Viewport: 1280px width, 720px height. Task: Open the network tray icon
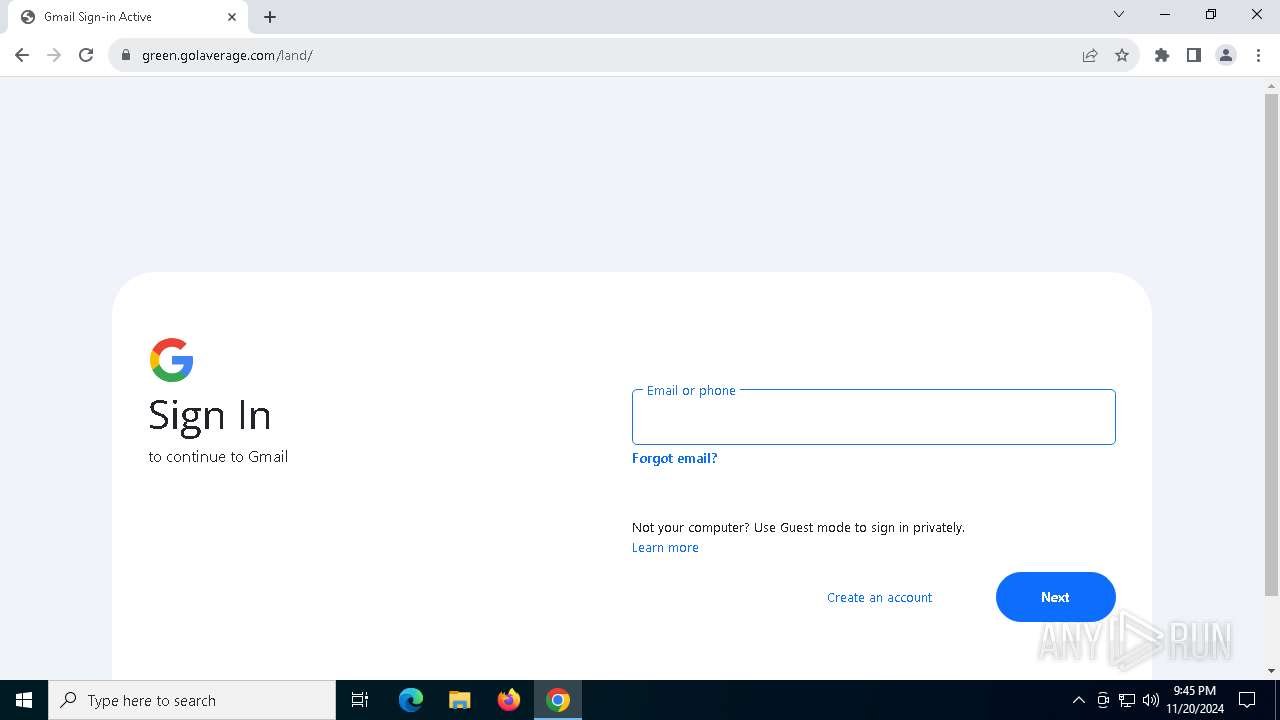pyautogui.click(x=1127, y=700)
